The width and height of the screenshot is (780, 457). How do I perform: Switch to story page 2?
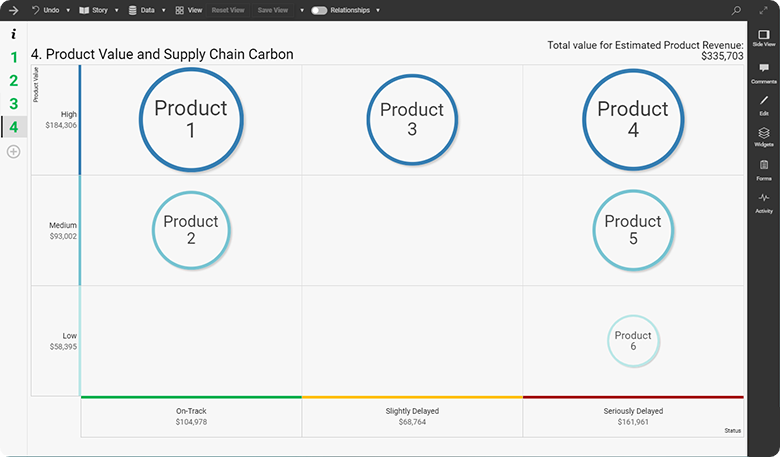pyautogui.click(x=13, y=80)
